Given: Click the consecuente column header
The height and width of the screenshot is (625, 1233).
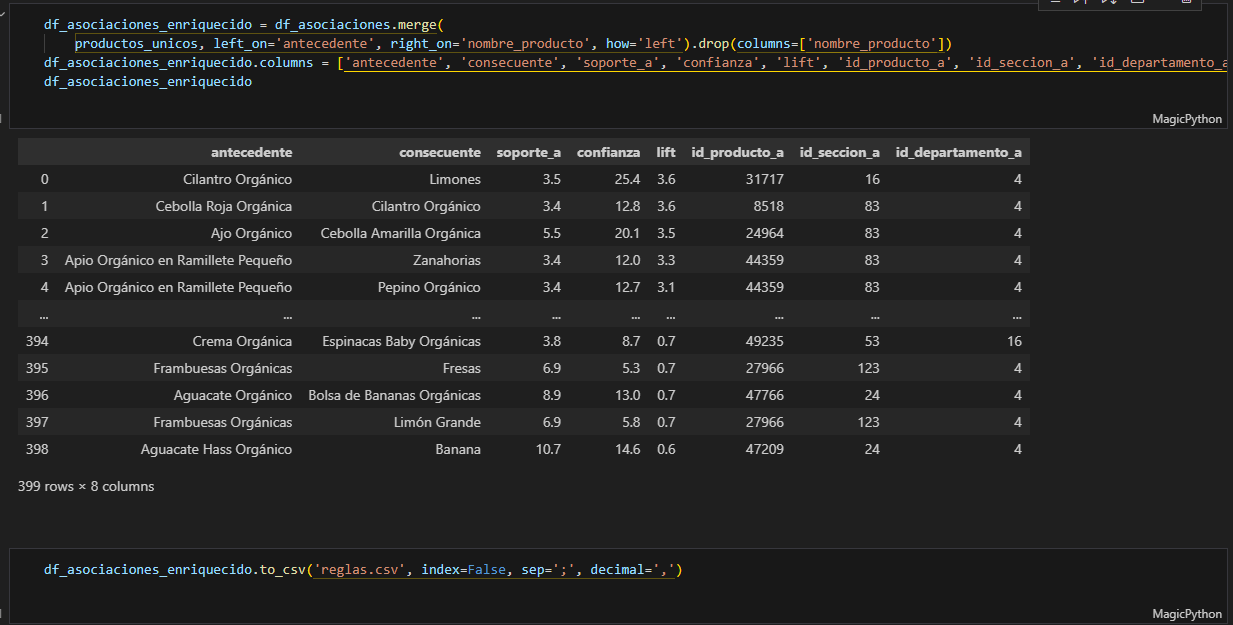Looking at the screenshot, I should 439,152.
